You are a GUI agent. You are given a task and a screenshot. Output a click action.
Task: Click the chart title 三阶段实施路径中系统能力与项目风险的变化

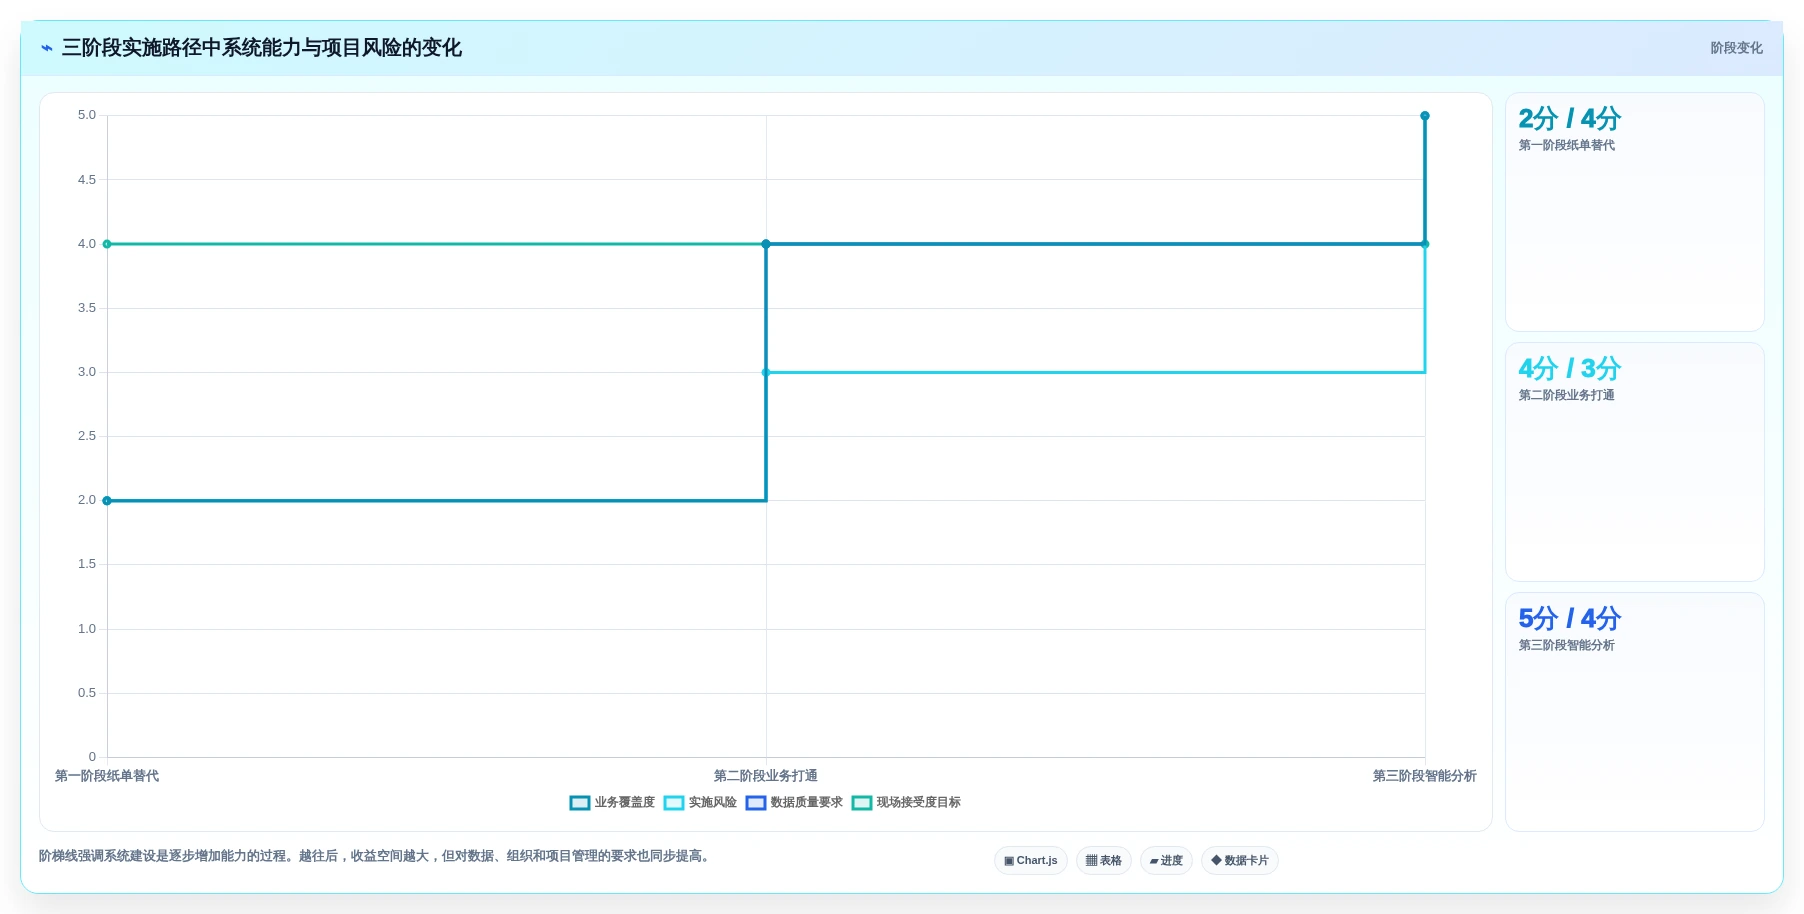(262, 48)
